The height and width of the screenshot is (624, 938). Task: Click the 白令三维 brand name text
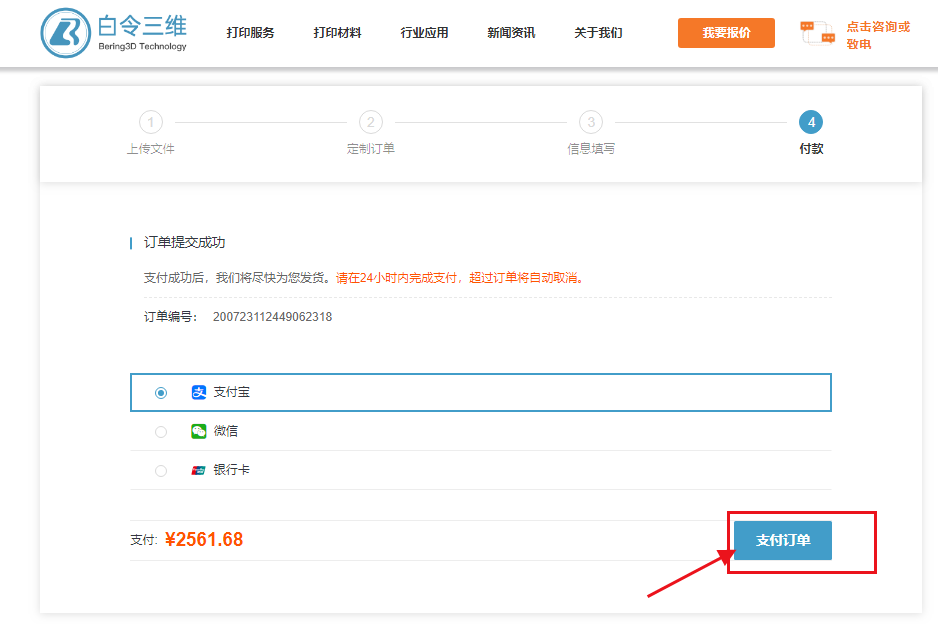(x=142, y=26)
